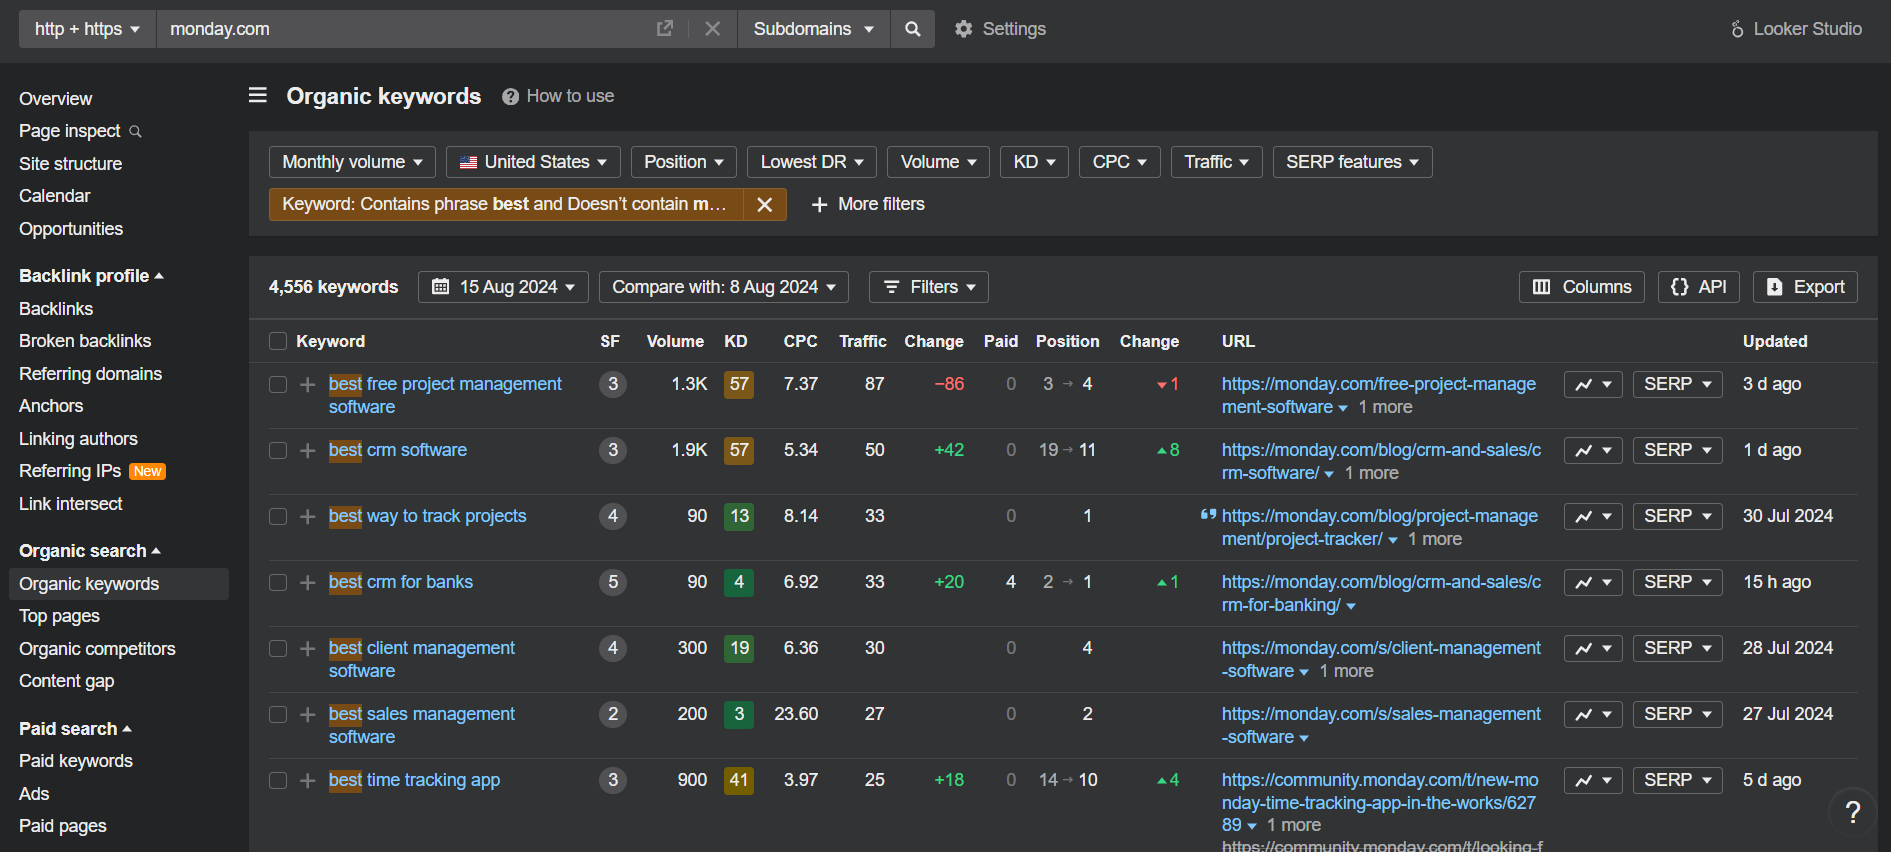Change the 15 Aug 2024 date
This screenshot has height=852, width=1891.
(x=503, y=287)
